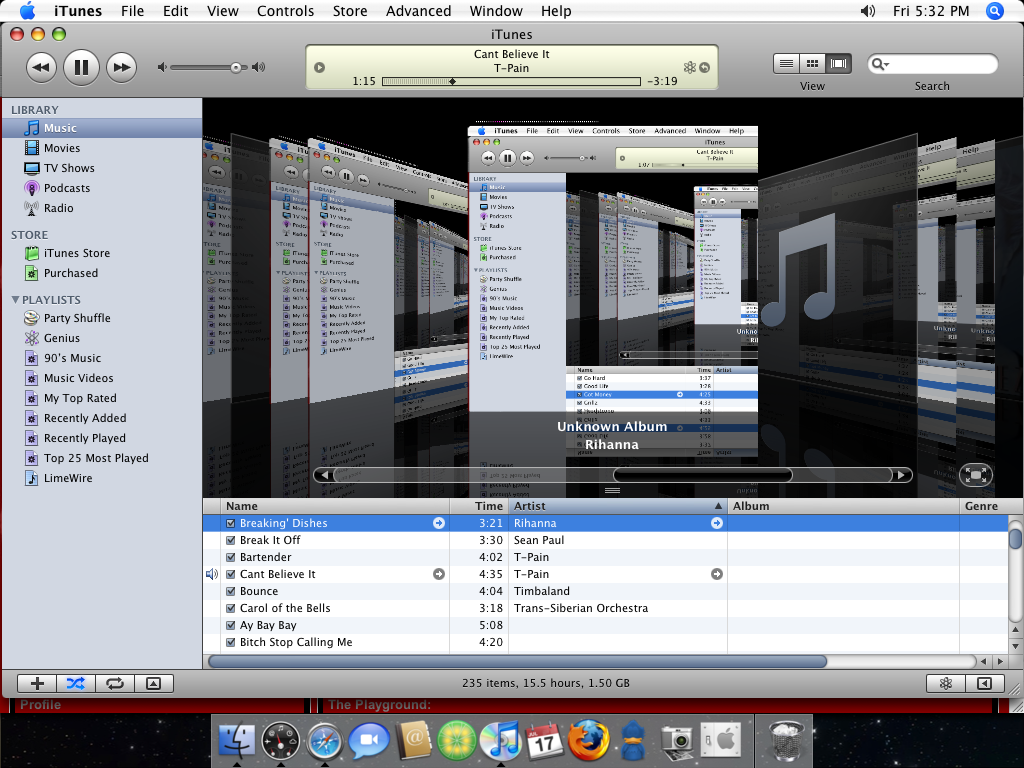The height and width of the screenshot is (768, 1024).
Task: Sort by the Artist column header
Action: tap(618, 506)
